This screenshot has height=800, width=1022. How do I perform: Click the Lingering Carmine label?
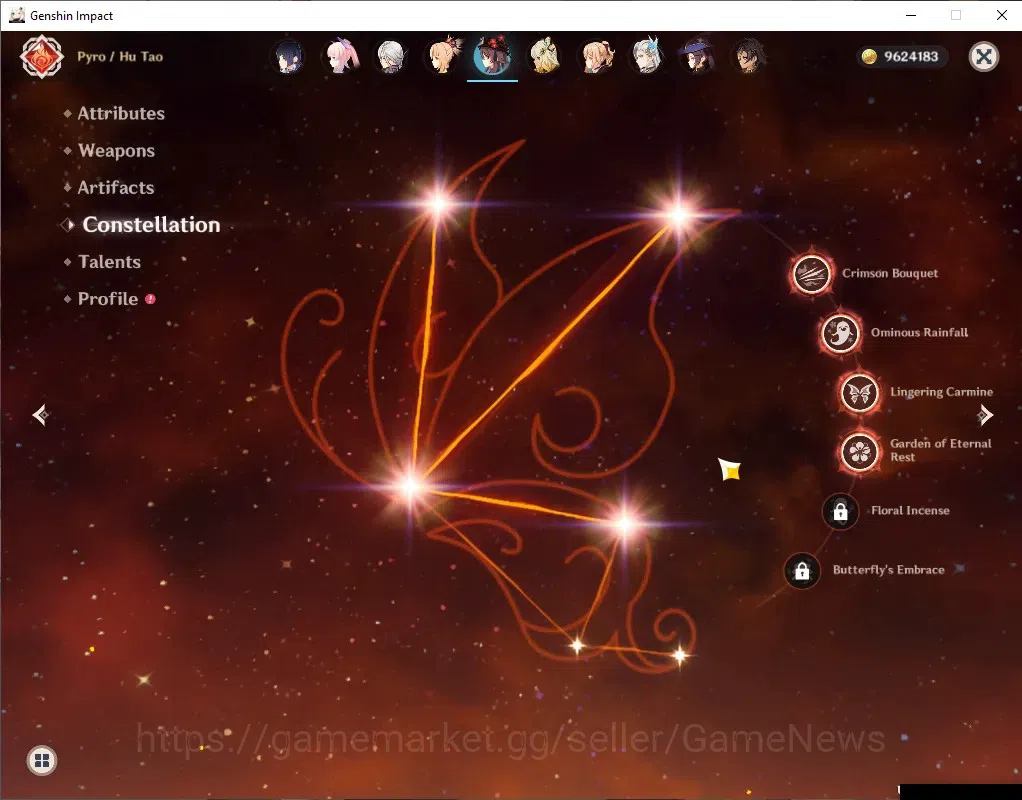pyautogui.click(x=942, y=392)
